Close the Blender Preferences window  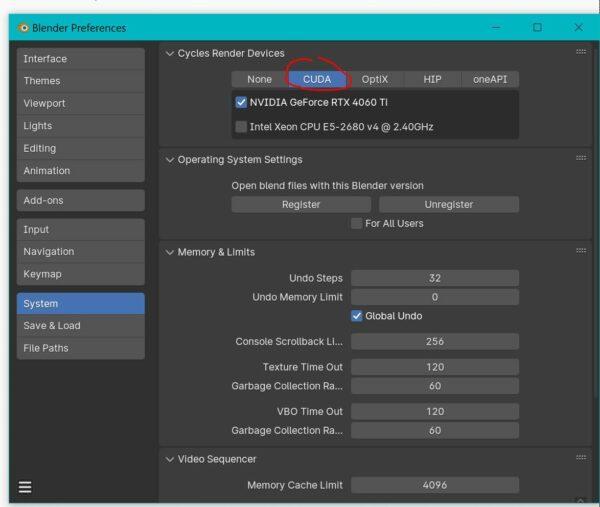578,28
